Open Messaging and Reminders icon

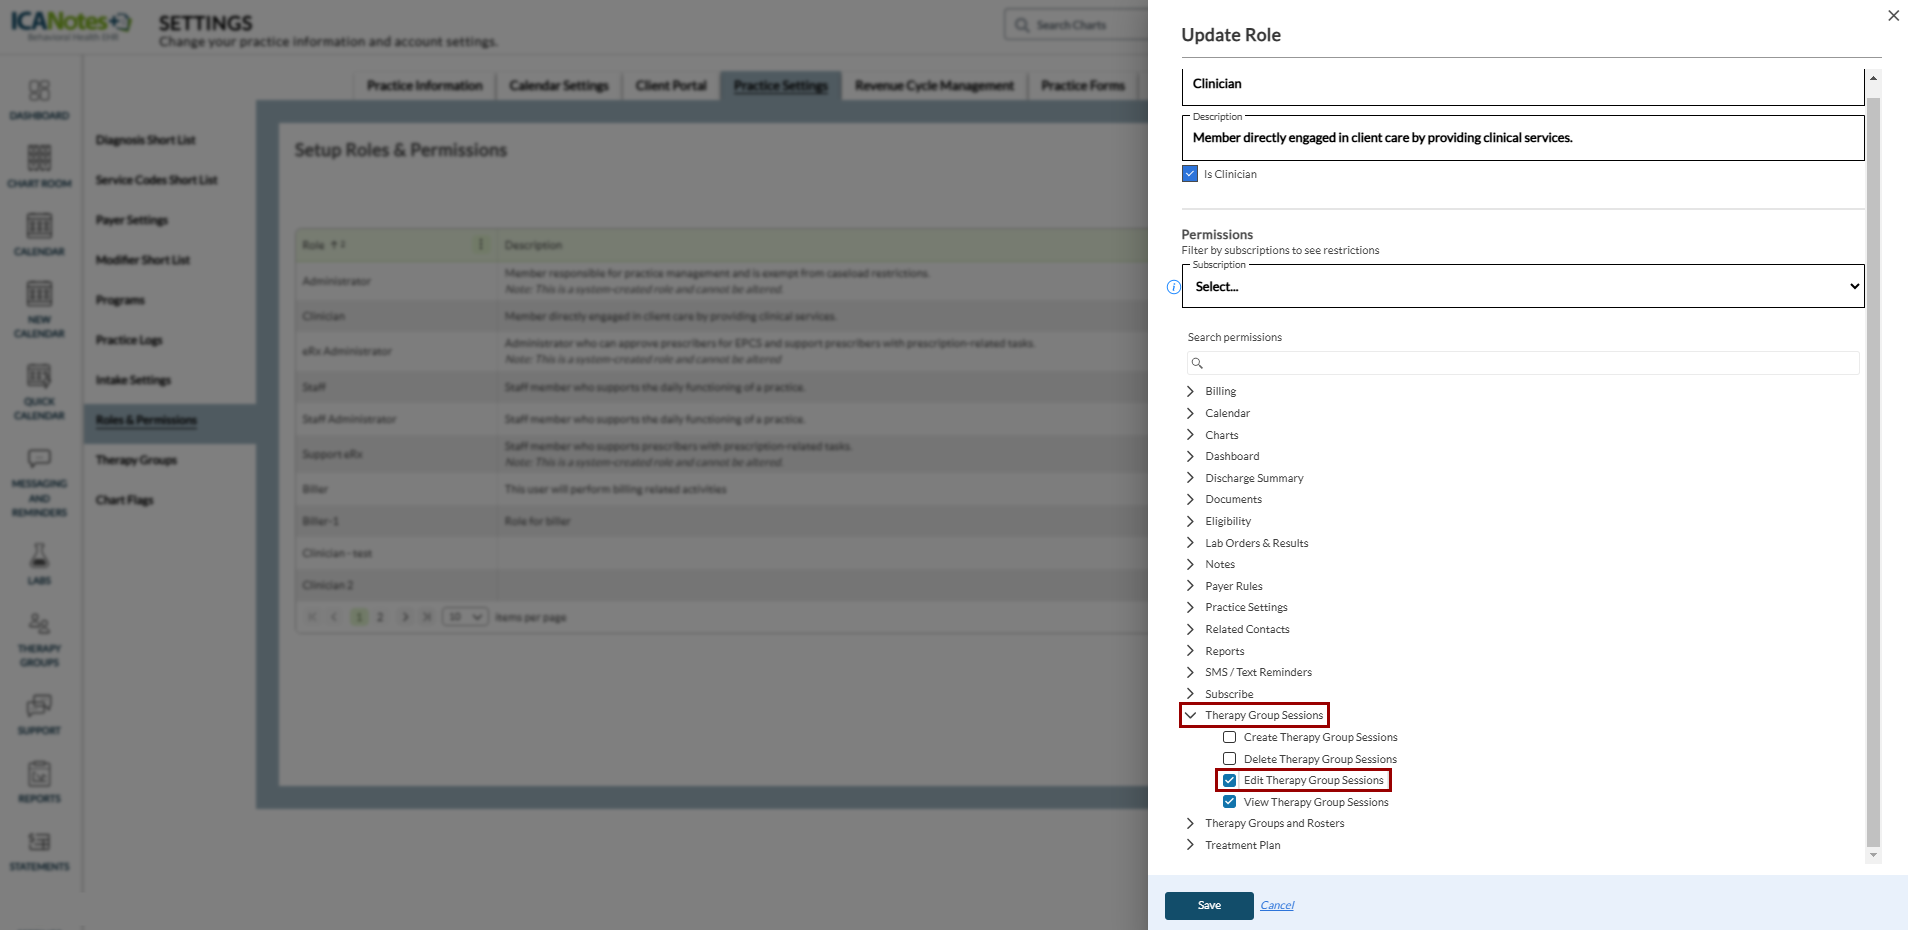39,459
